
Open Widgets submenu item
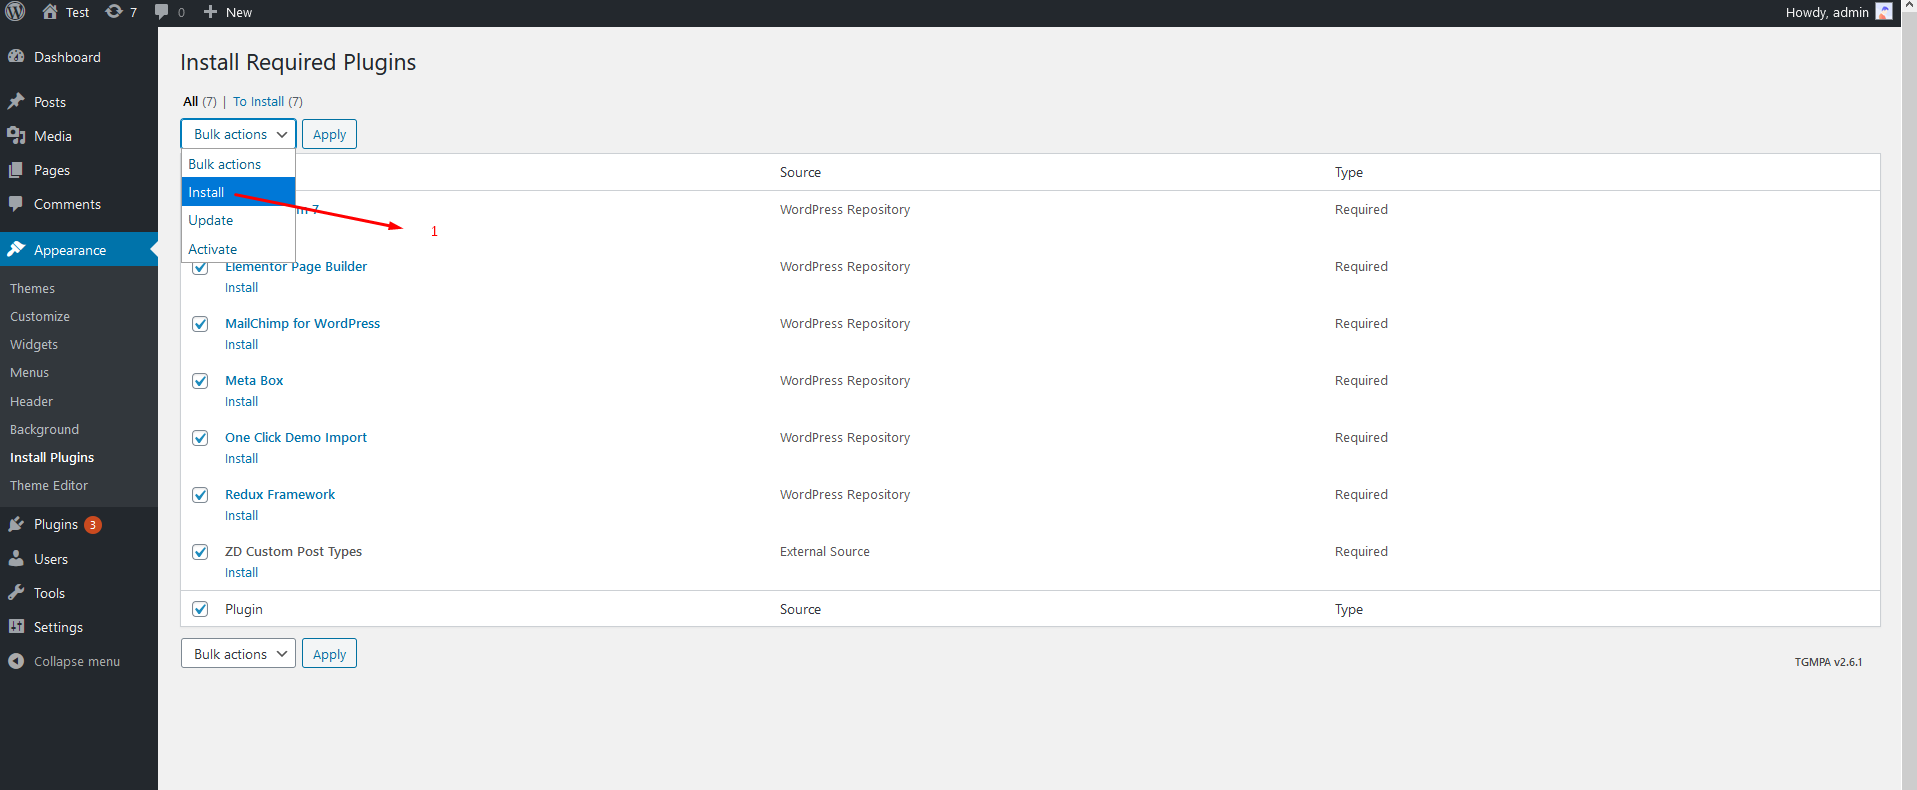click(x=34, y=344)
